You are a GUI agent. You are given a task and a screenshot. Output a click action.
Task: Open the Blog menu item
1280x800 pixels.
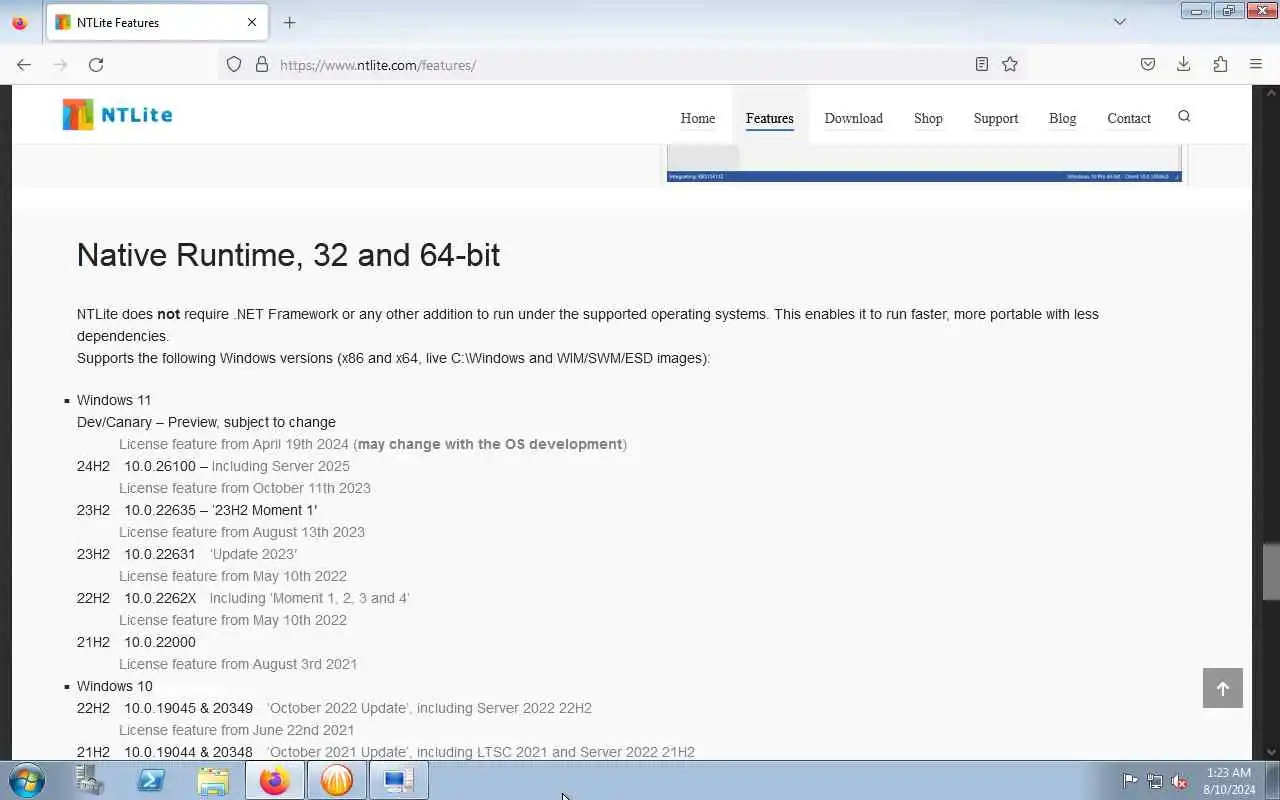(x=1062, y=118)
